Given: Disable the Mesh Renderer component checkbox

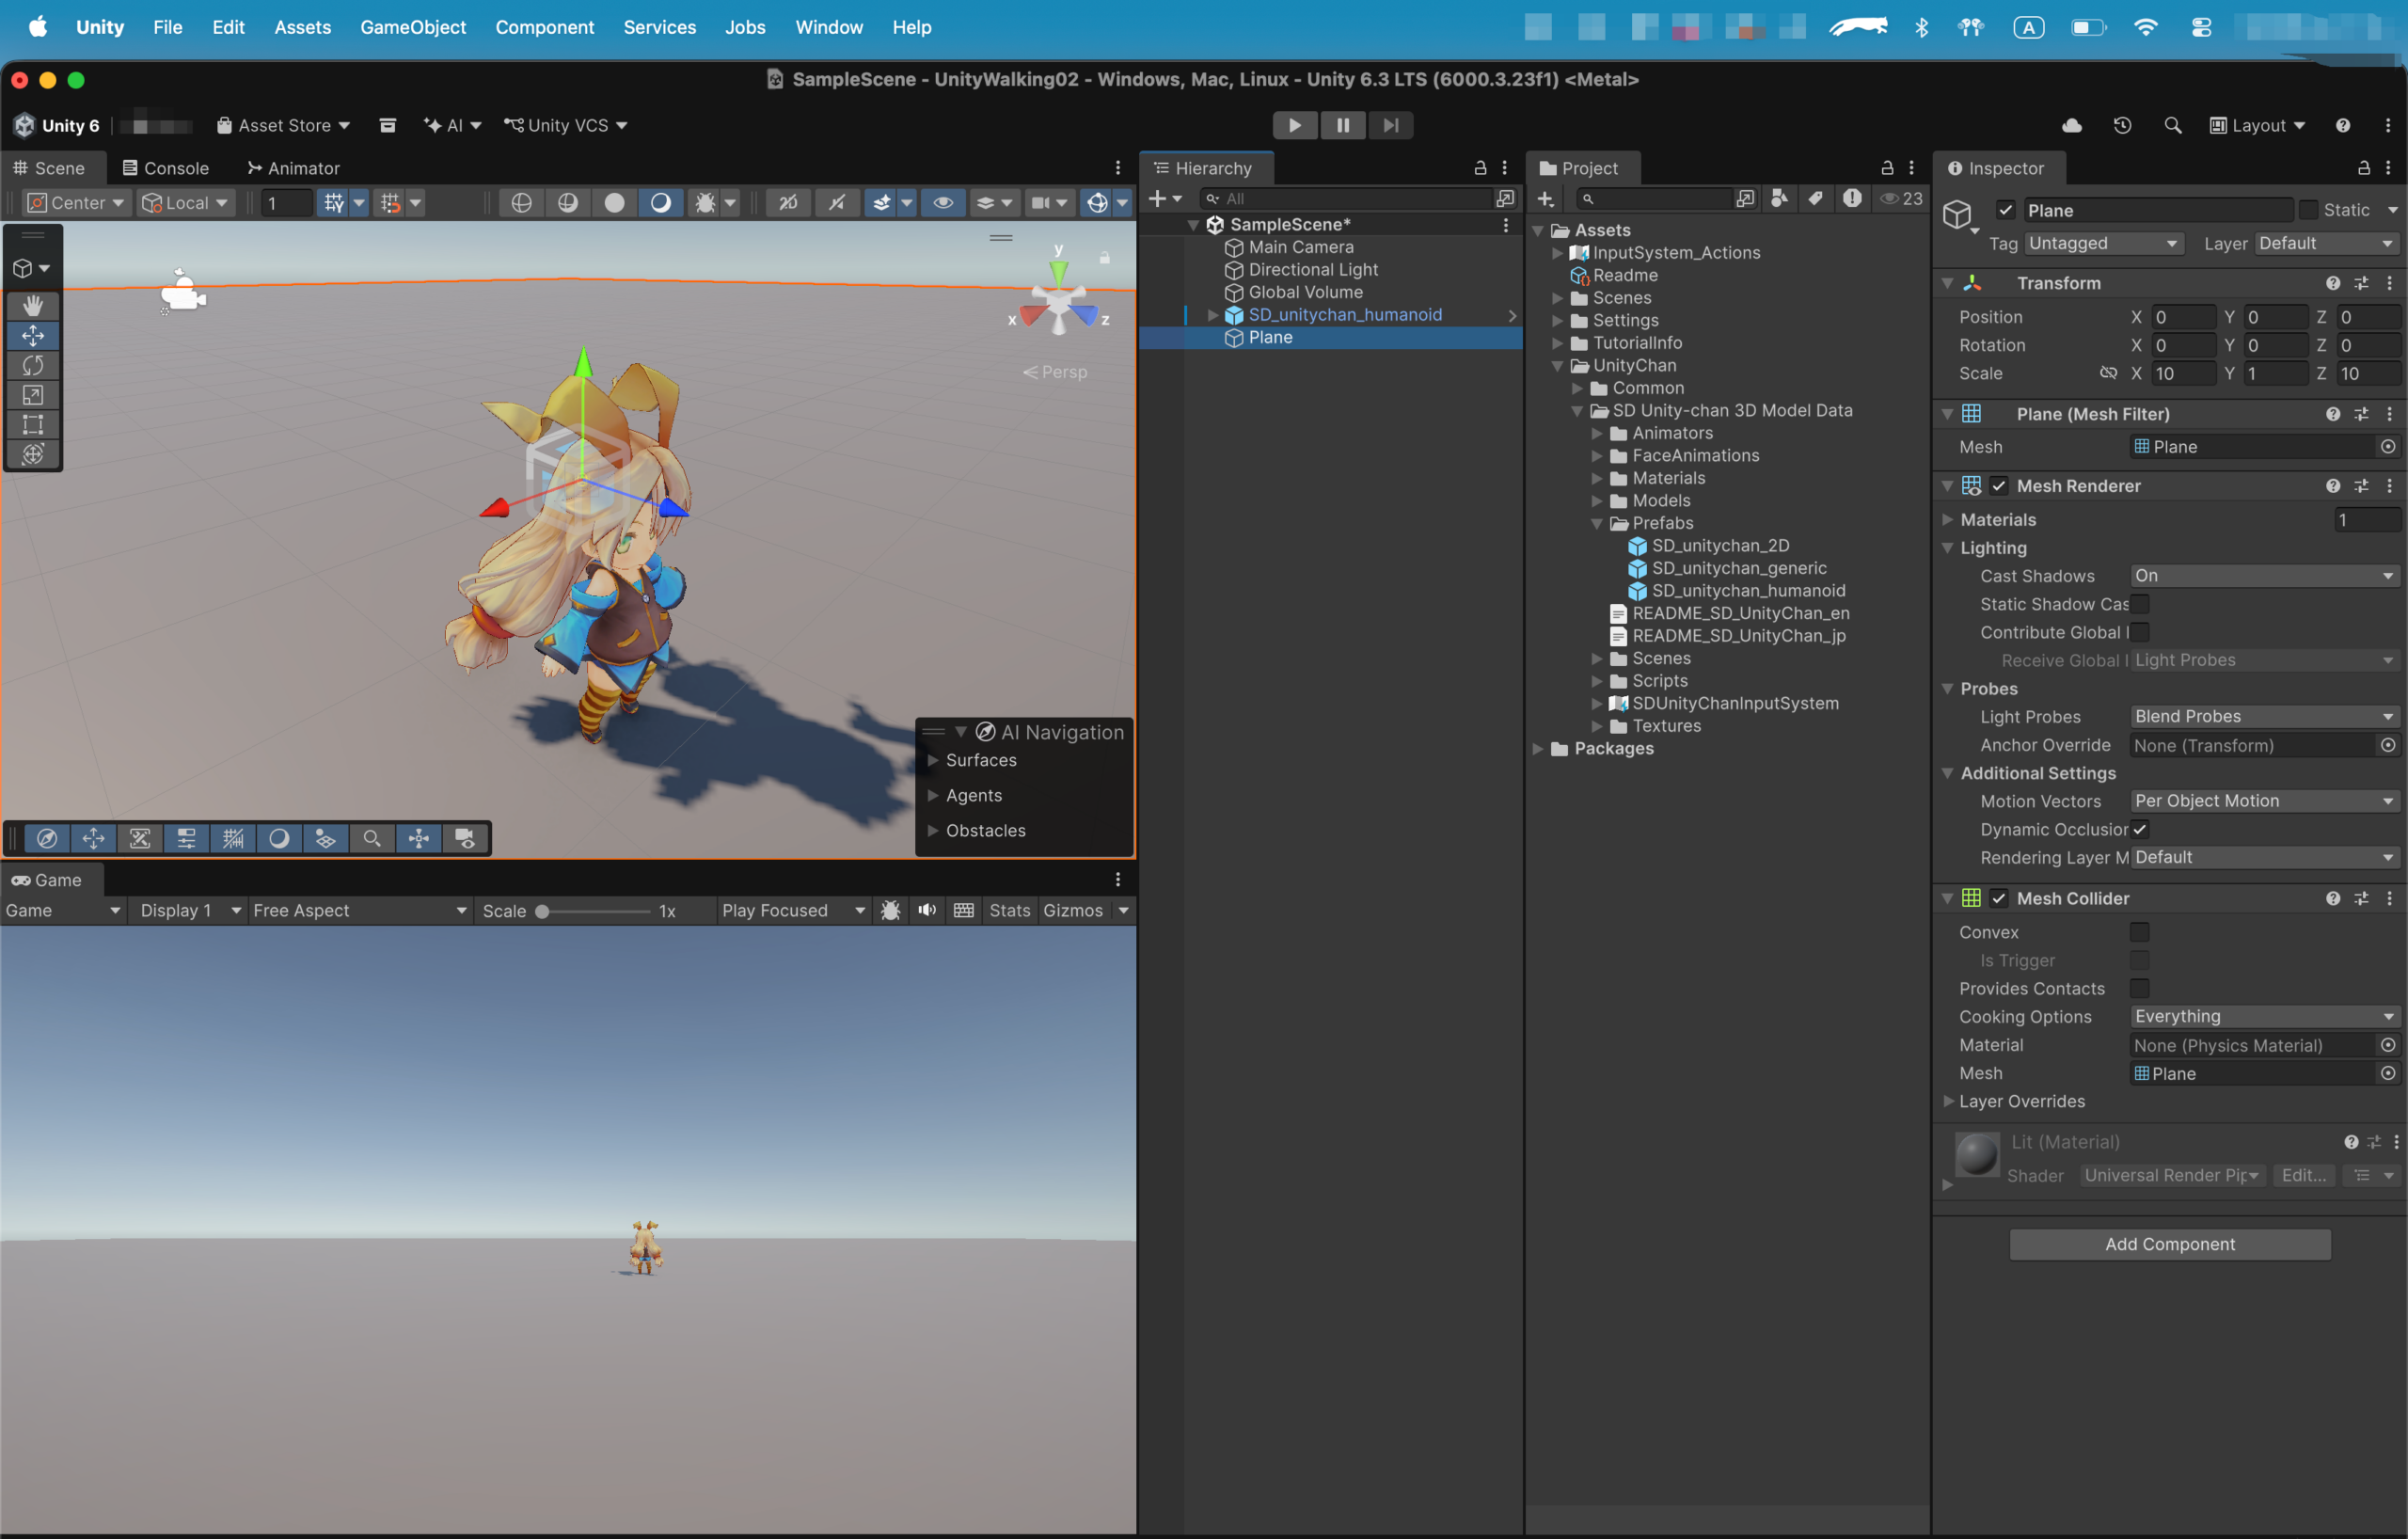Looking at the screenshot, I should (x=1998, y=486).
